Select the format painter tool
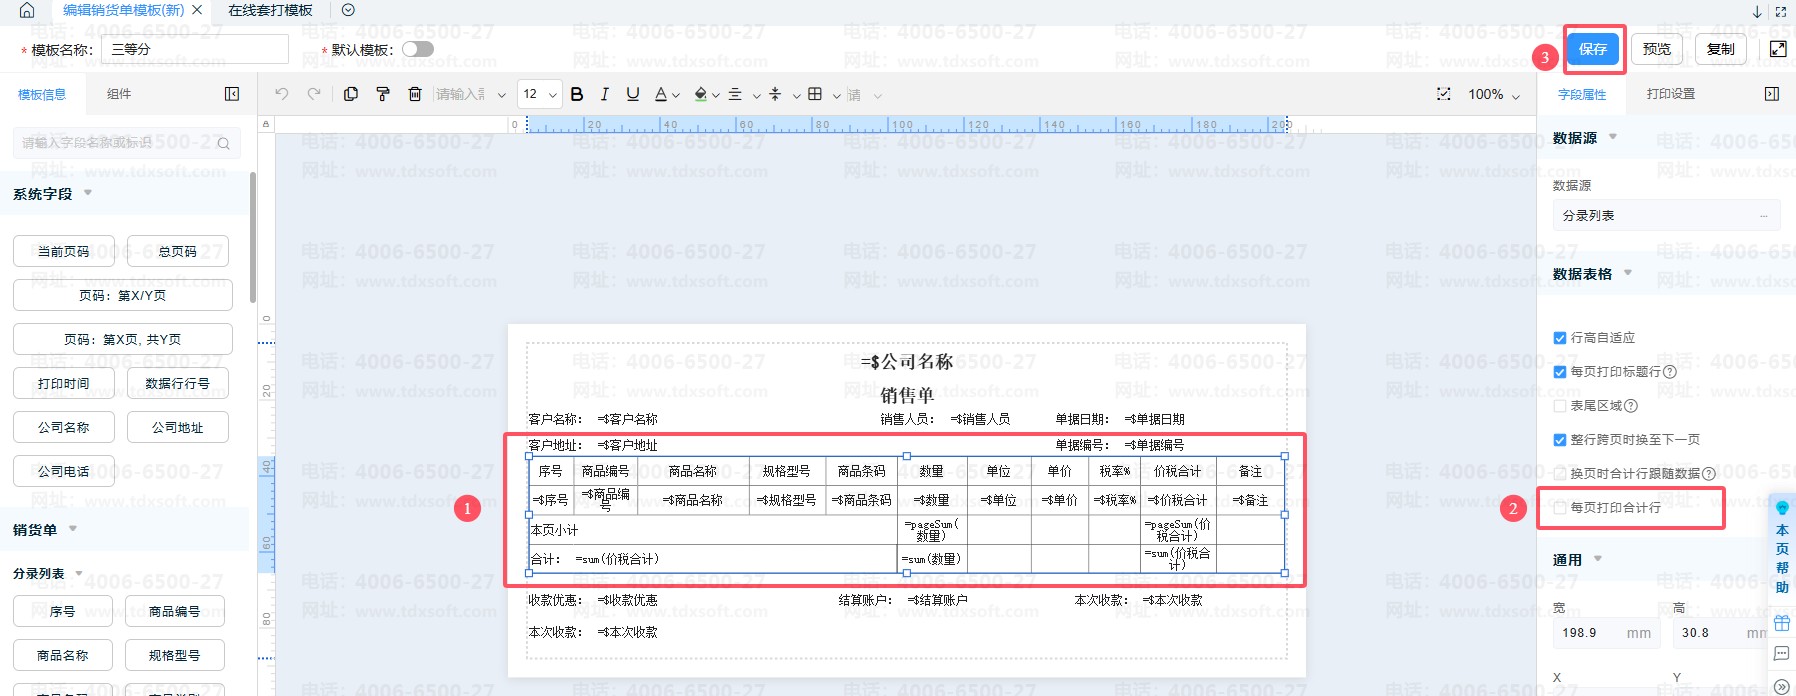 tap(383, 94)
